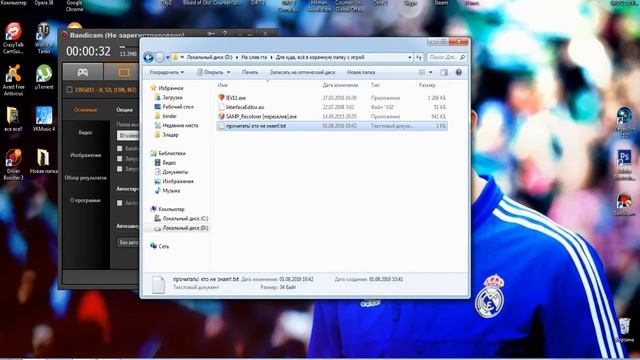Click Bandicam key registration icon

pos(211,33)
